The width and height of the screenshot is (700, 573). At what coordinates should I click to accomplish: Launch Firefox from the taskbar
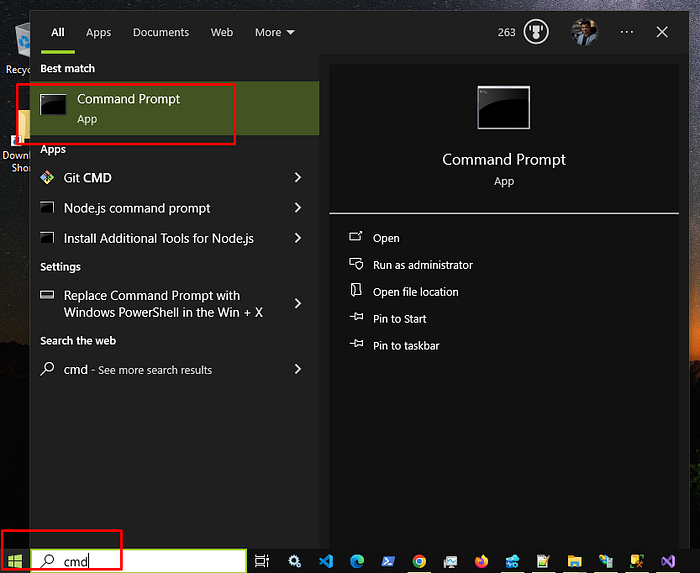(x=481, y=561)
